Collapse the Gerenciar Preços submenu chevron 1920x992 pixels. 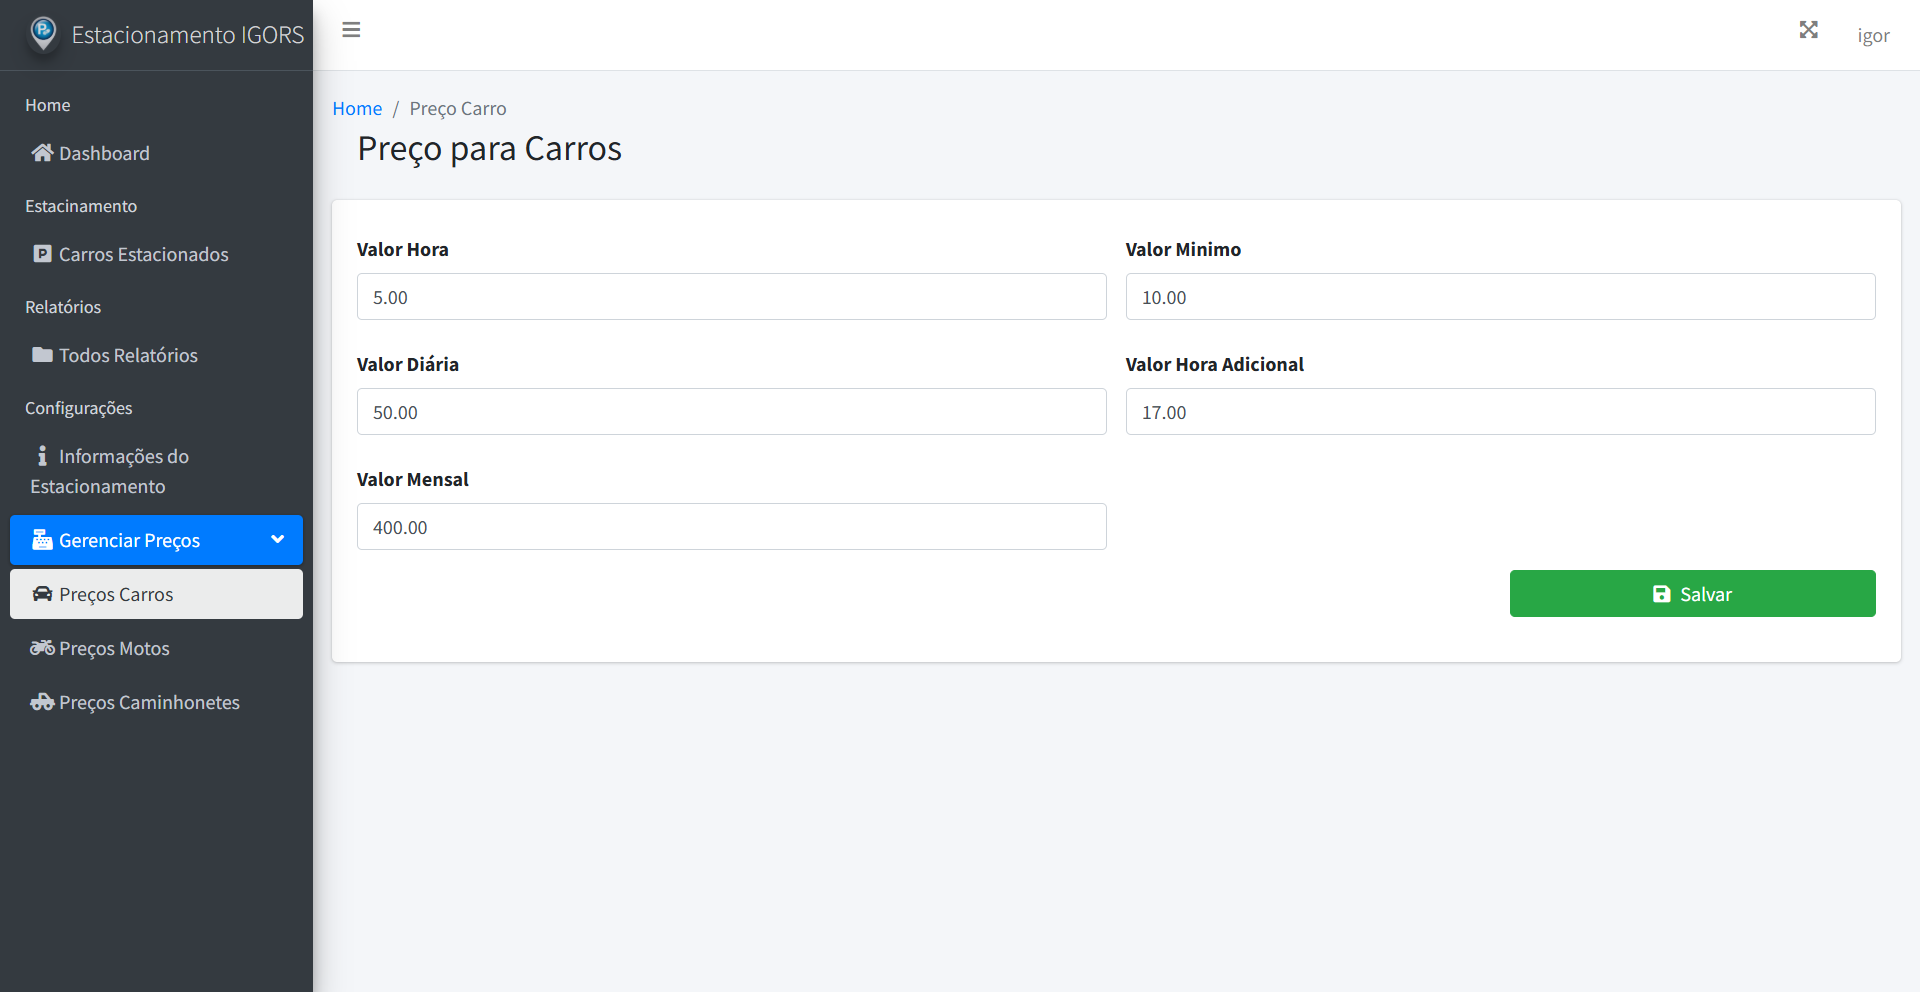(277, 540)
